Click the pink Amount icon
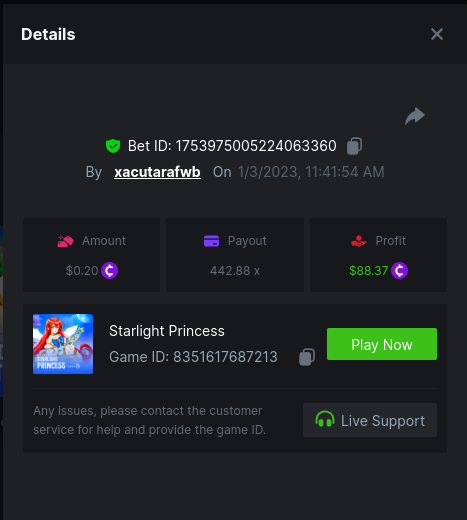This screenshot has height=520, width=467. [65, 241]
